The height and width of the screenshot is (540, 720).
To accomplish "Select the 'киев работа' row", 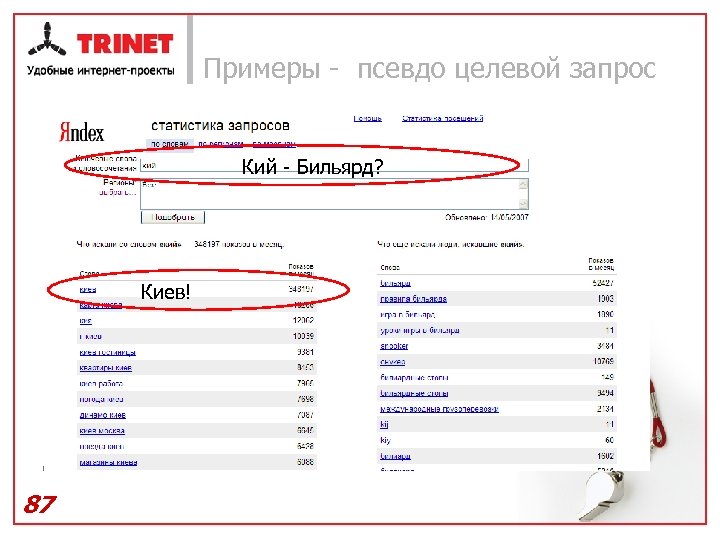I will pyautogui.click(x=197, y=383).
